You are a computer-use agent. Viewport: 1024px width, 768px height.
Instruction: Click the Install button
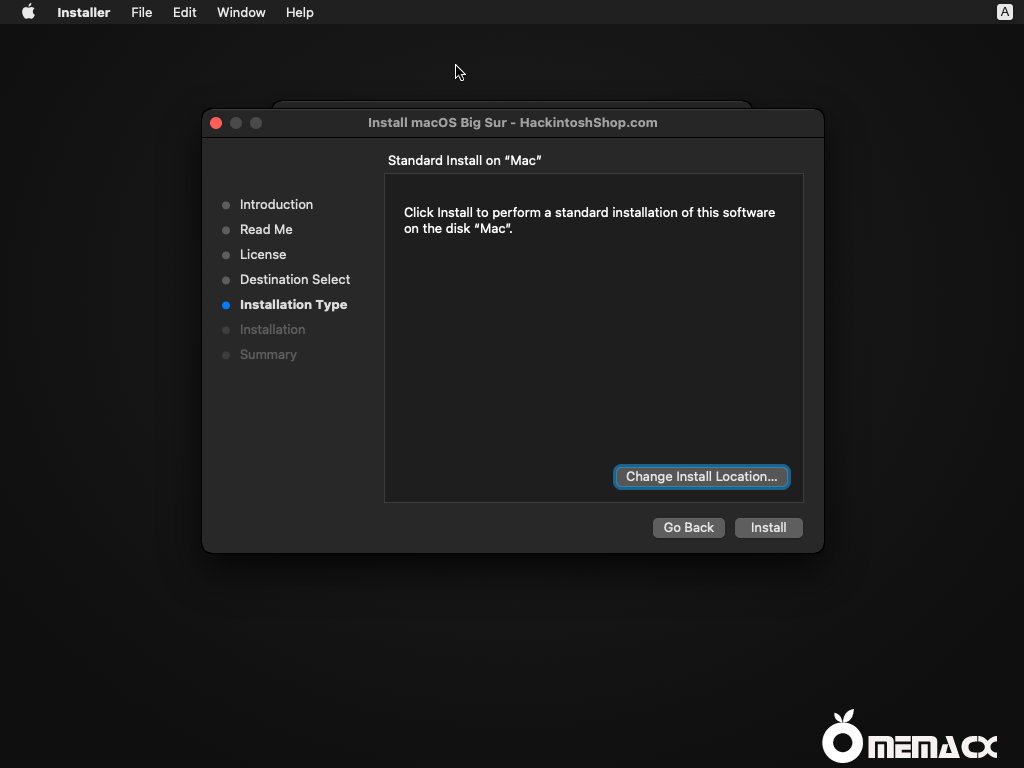768,527
